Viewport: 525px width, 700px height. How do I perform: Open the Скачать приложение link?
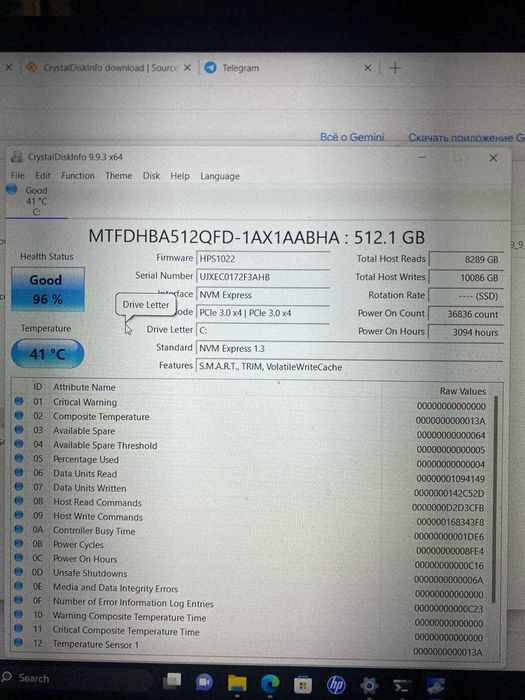tap(466, 138)
